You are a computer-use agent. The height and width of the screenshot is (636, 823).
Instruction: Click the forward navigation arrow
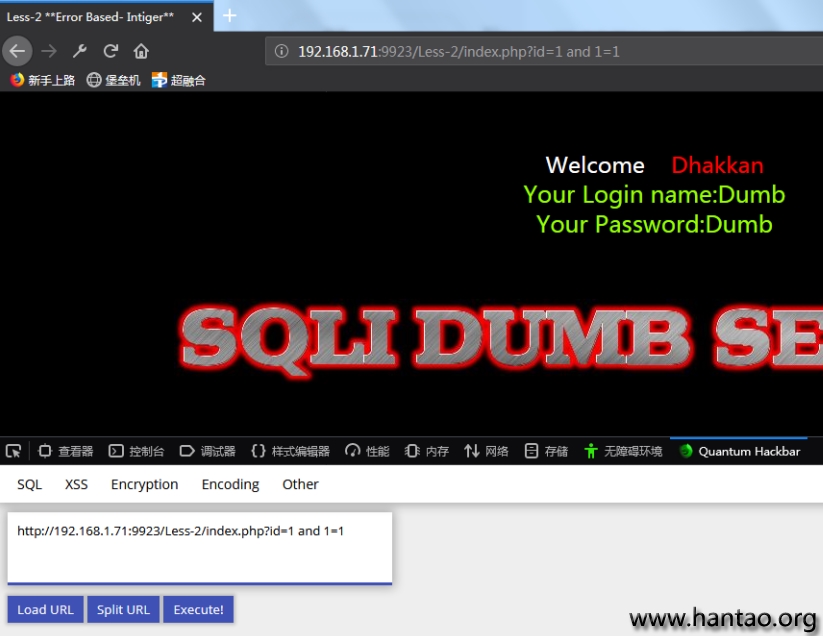(x=49, y=51)
